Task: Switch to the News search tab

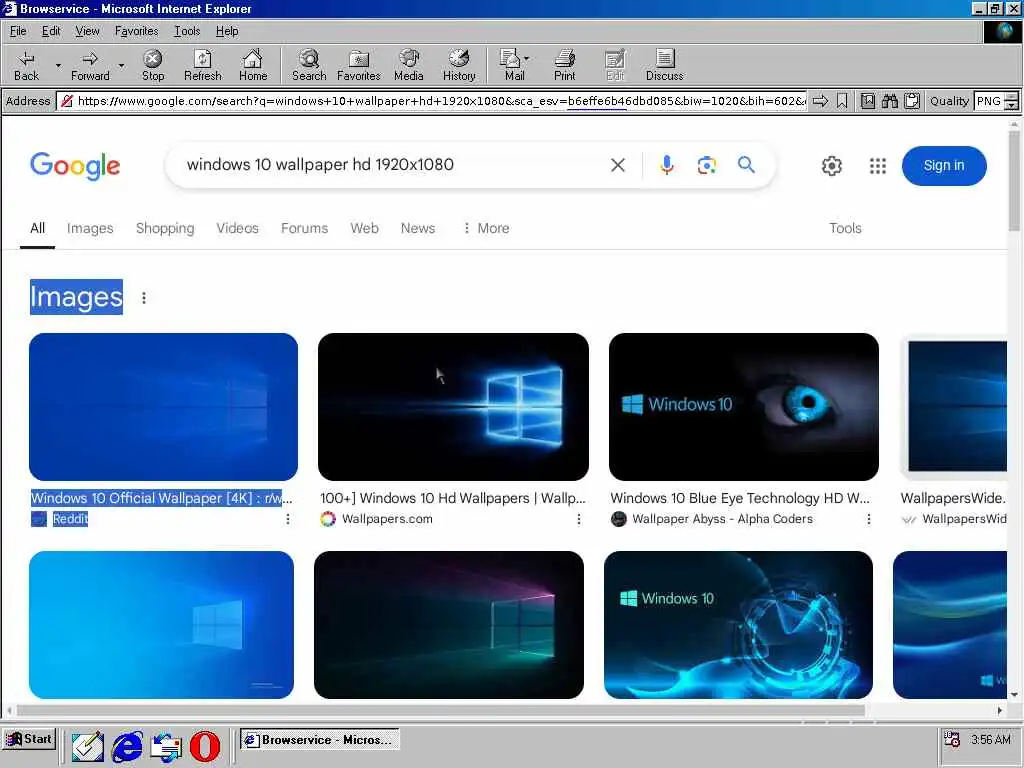Action: [x=418, y=229]
